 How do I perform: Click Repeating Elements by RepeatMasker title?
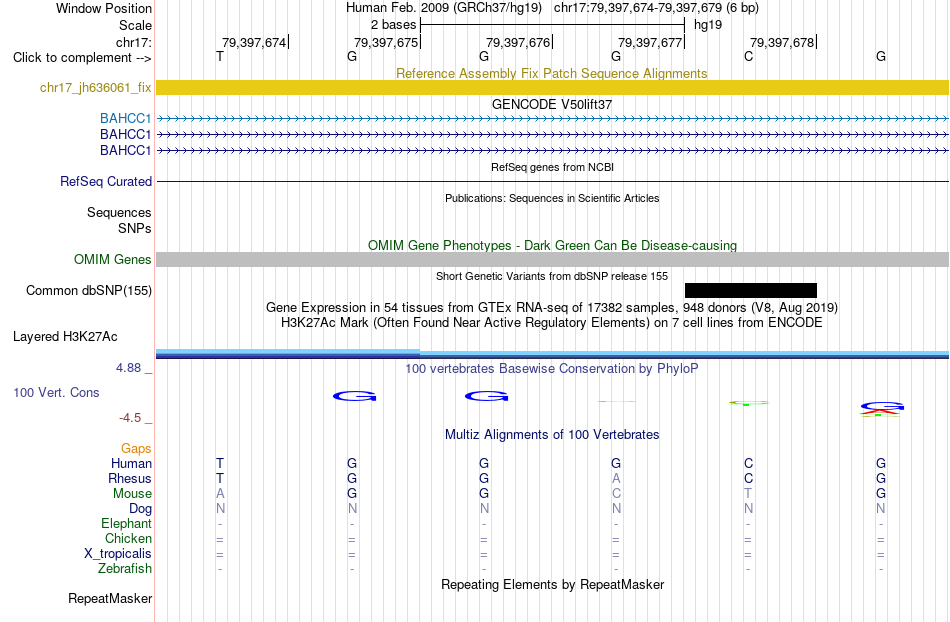point(553,584)
